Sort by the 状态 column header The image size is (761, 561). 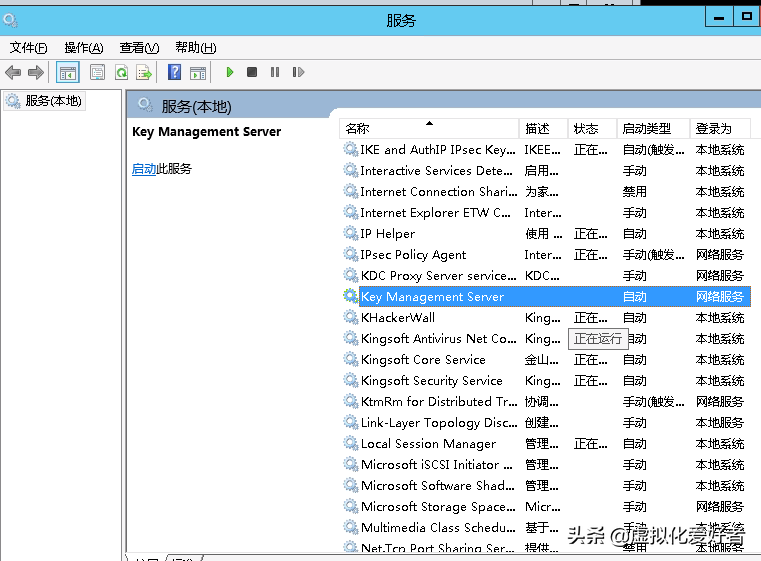[x=592, y=129]
